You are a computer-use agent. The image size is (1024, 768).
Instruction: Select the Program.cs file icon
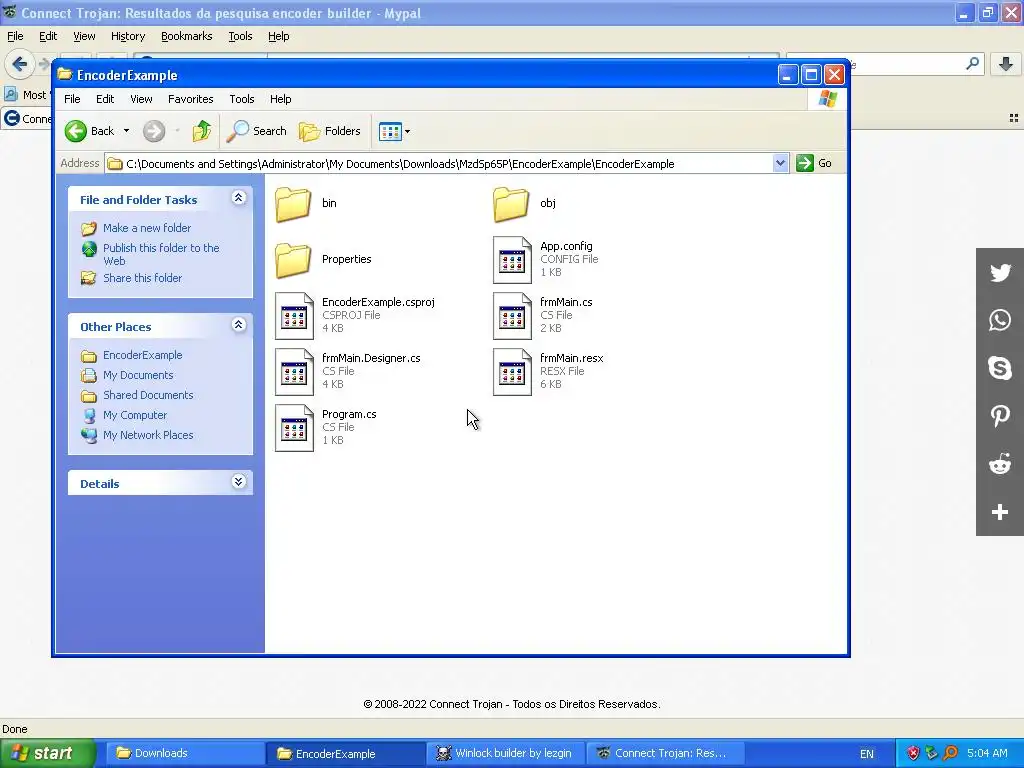[x=294, y=428]
